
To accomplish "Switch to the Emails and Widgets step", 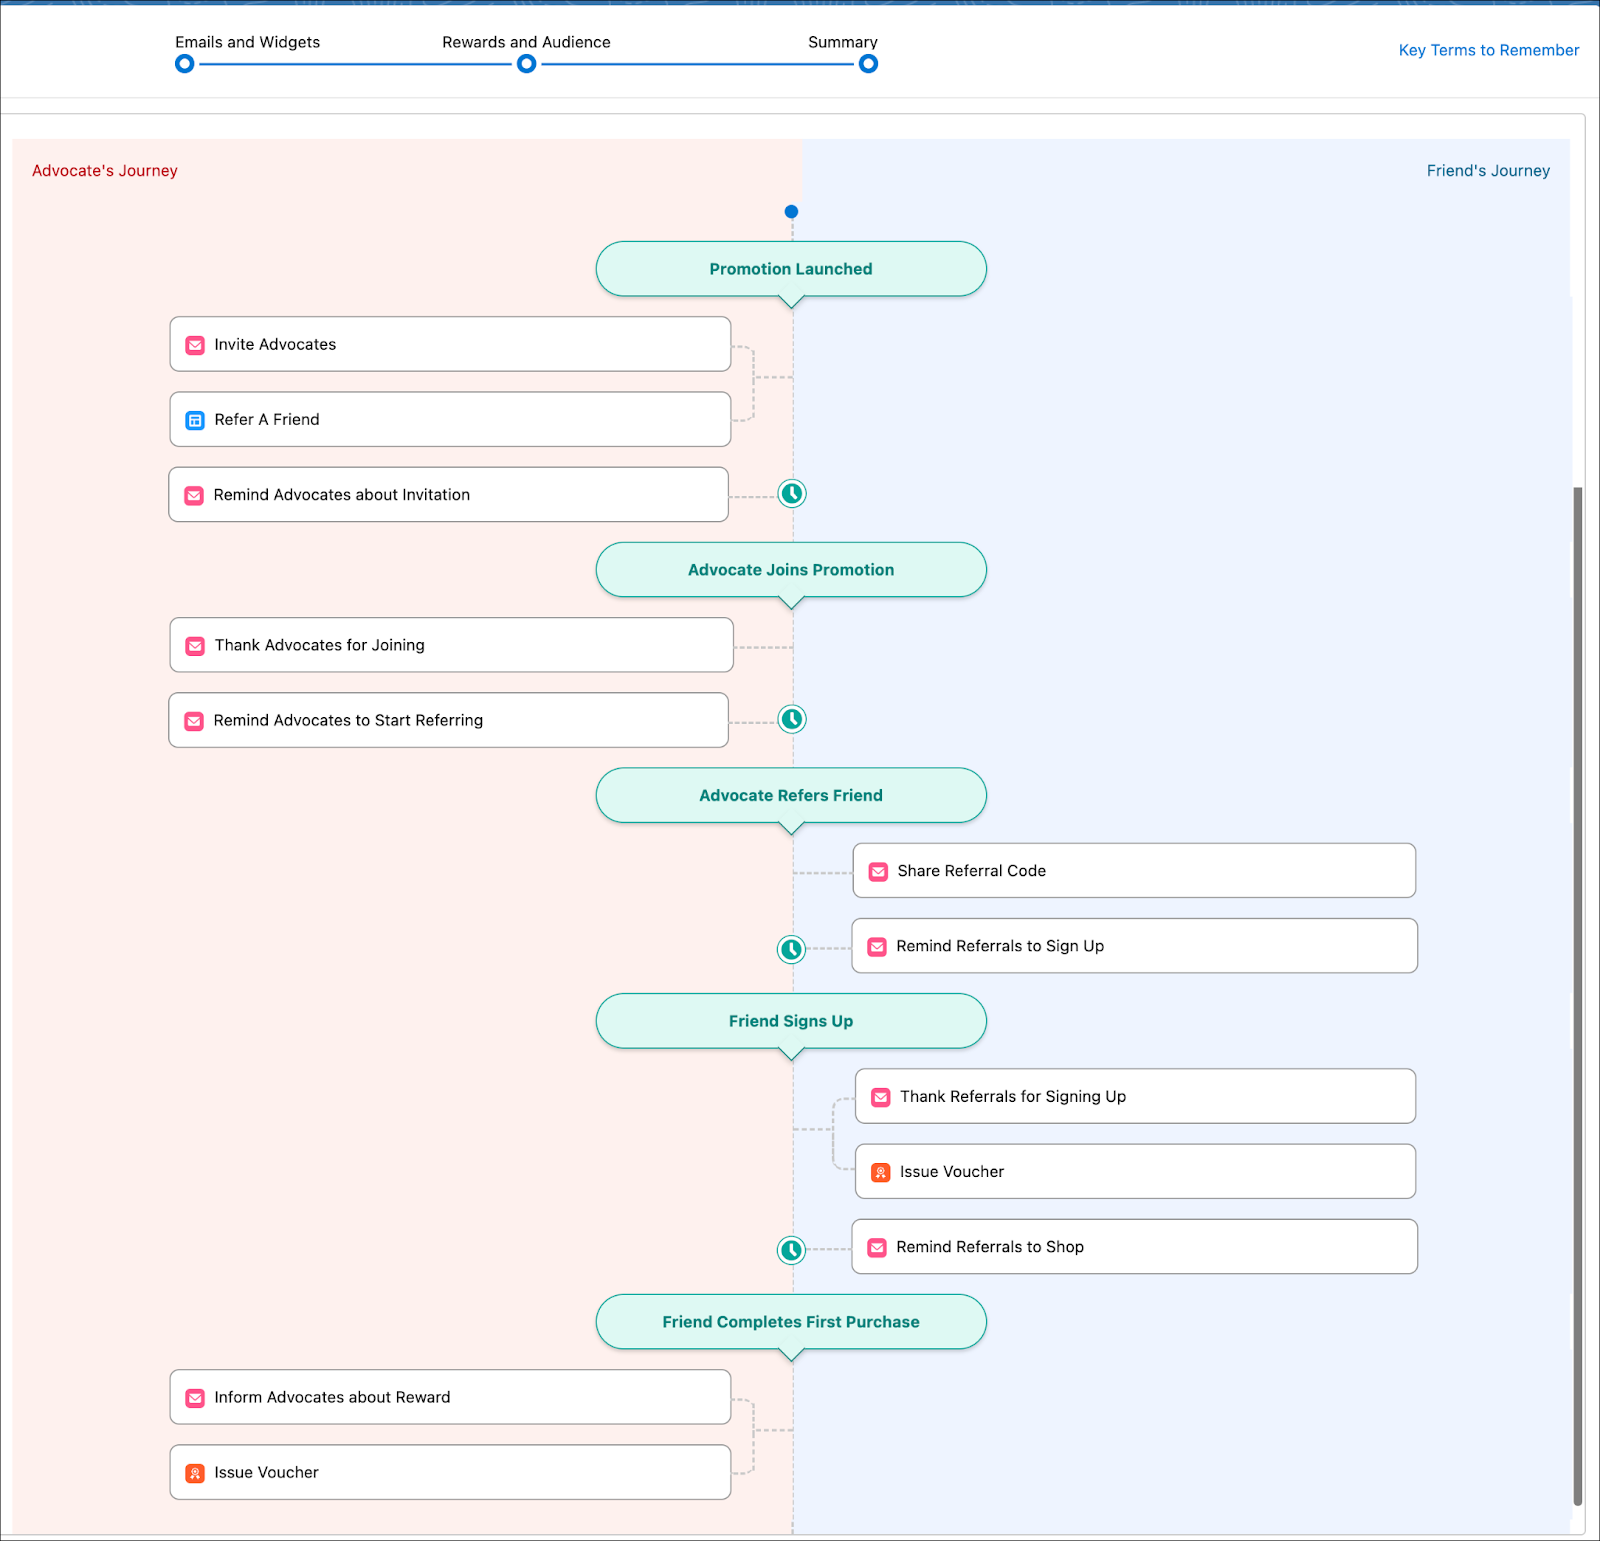I will 184,63.
